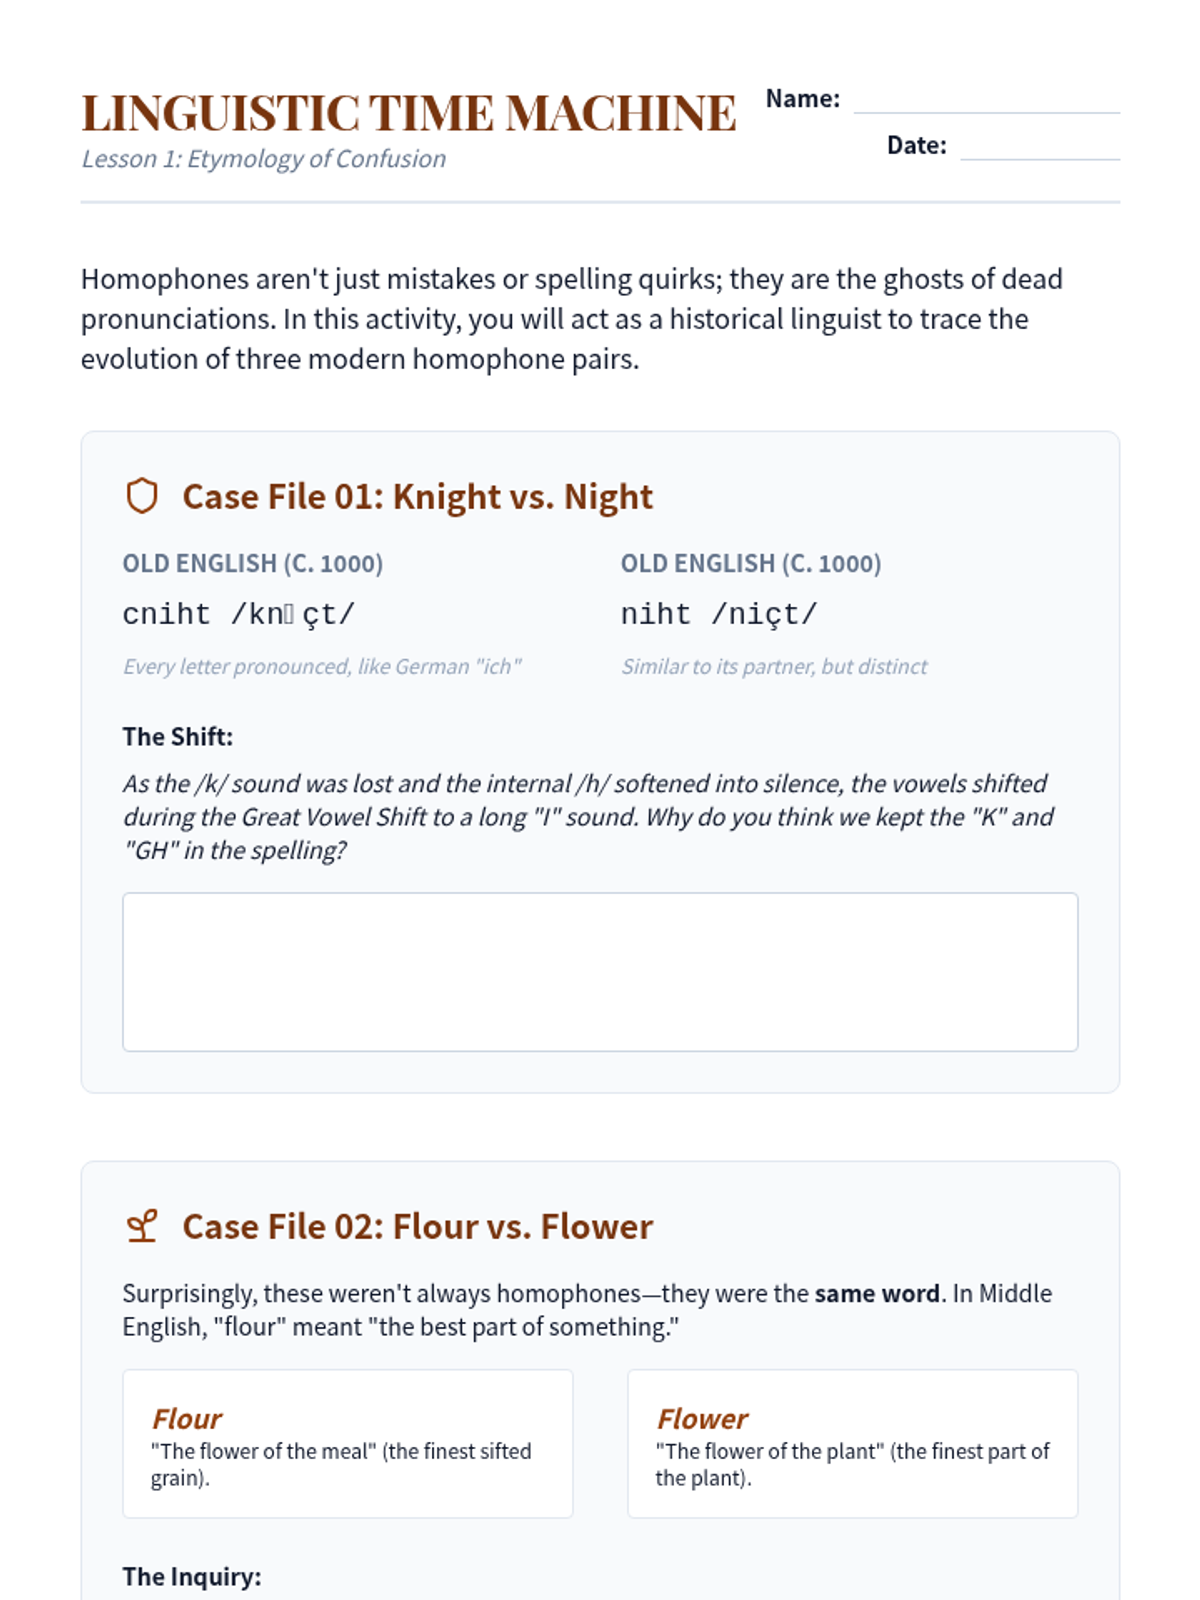The height and width of the screenshot is (1600, 1200).
Task: Click the Date blank line
Action: pyautogui.click(x=1039, y=147)
